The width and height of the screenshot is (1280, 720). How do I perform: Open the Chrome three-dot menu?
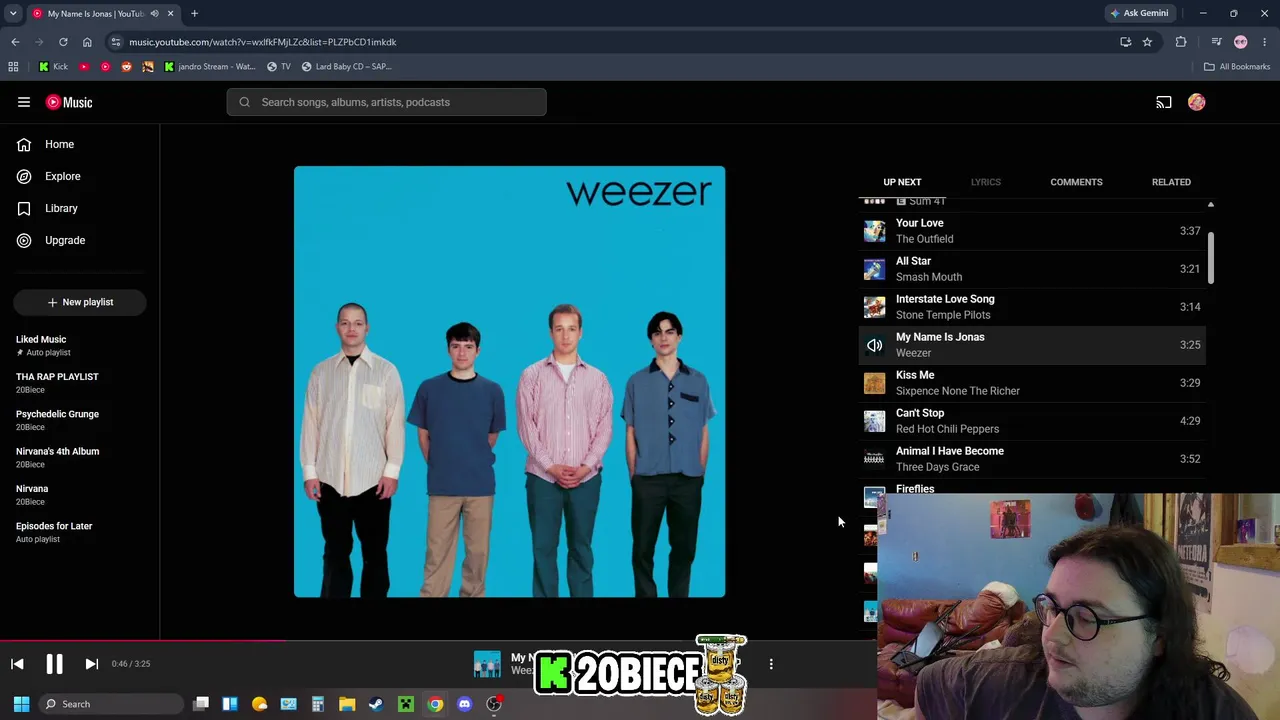tap(1265, 42)
